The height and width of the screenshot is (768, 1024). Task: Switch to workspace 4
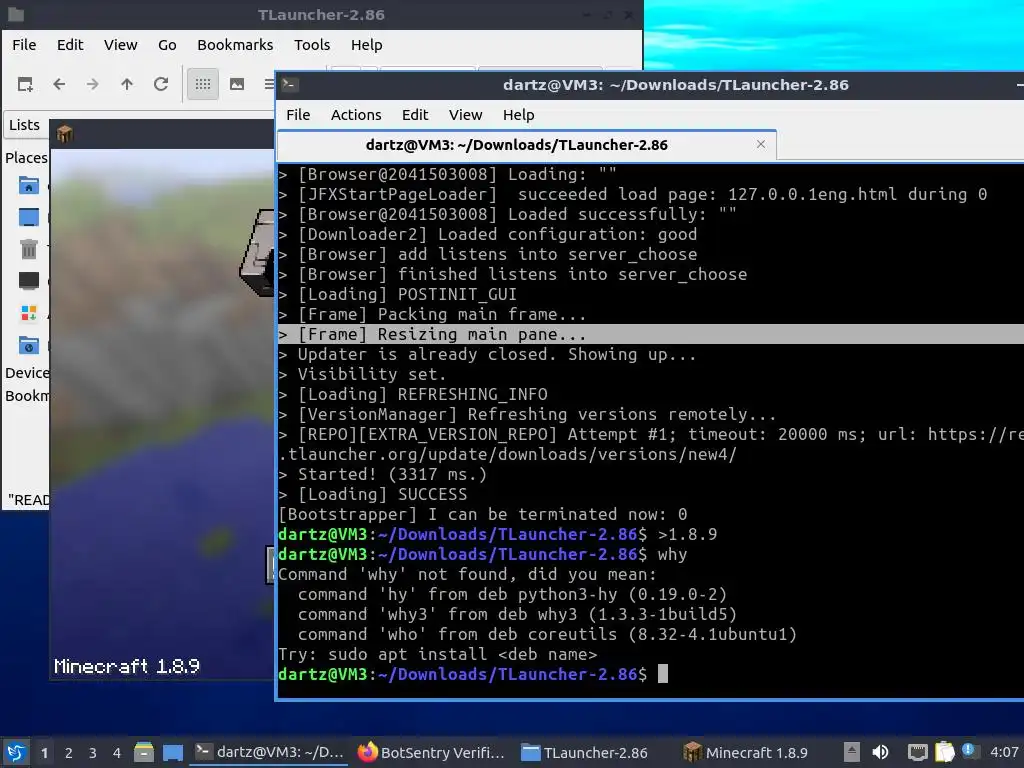[117, 753]
